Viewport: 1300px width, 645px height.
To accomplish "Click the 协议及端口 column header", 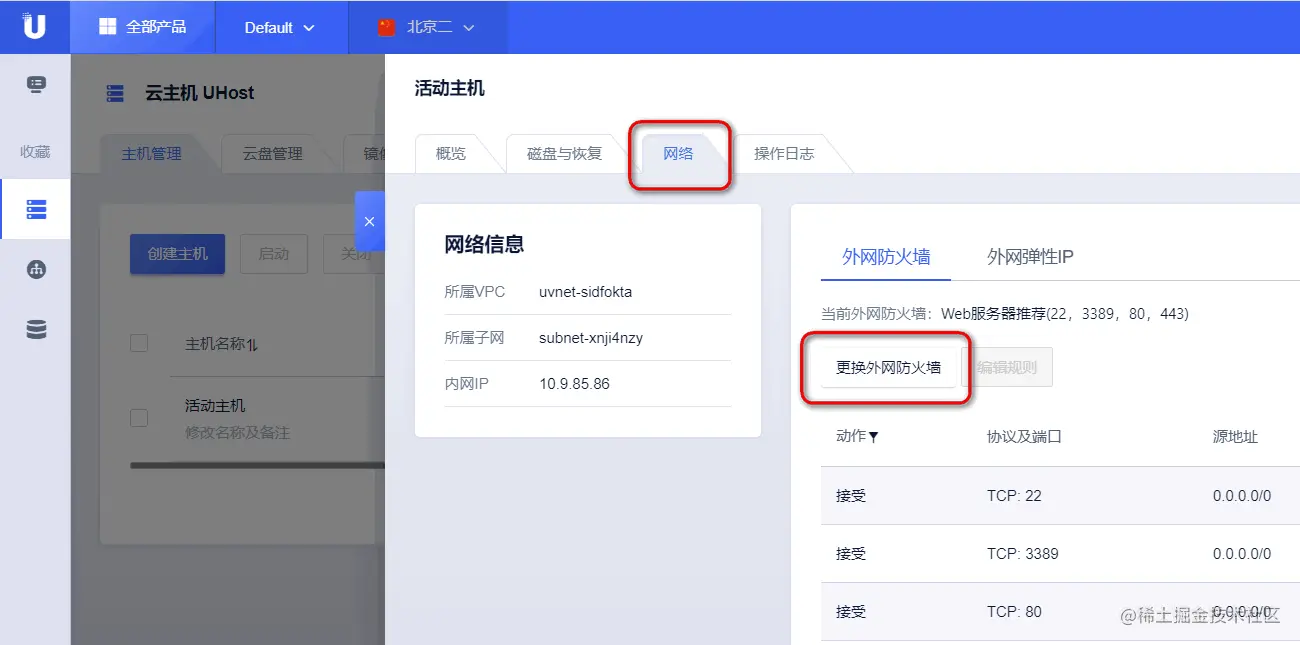I will pyautogui.click(x=1023, y=437).
